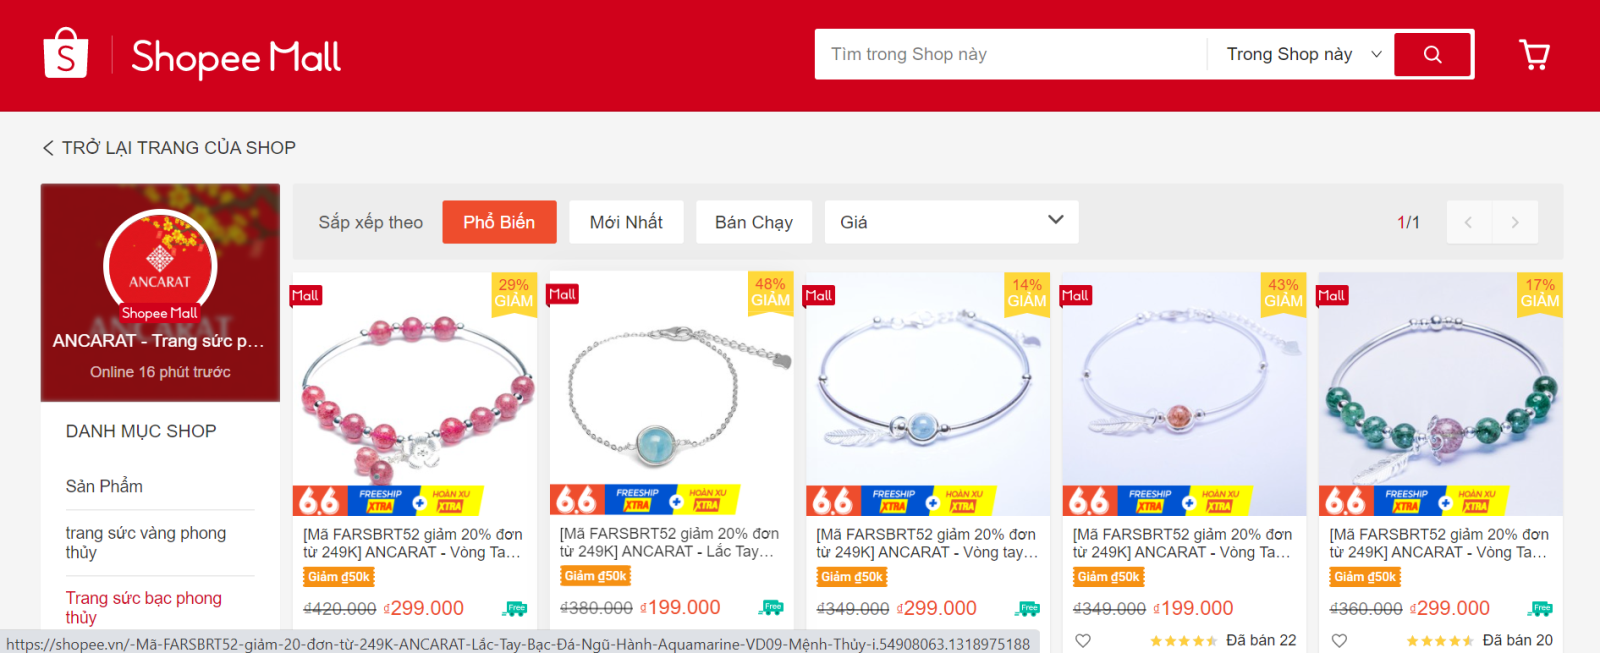Like the green bead bracelet with heart icon
The height and width of the screenshot is (653, 1600).
pyautogui.click(x=1339, y=640)
